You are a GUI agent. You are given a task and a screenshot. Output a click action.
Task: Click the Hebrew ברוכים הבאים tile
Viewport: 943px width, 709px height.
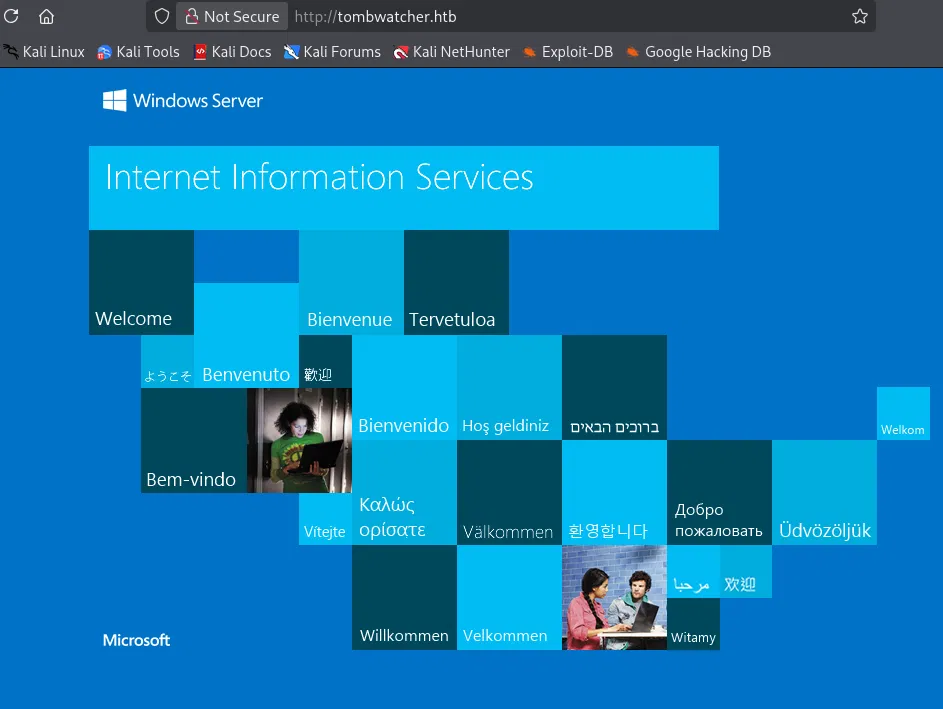tap(614, 387)
